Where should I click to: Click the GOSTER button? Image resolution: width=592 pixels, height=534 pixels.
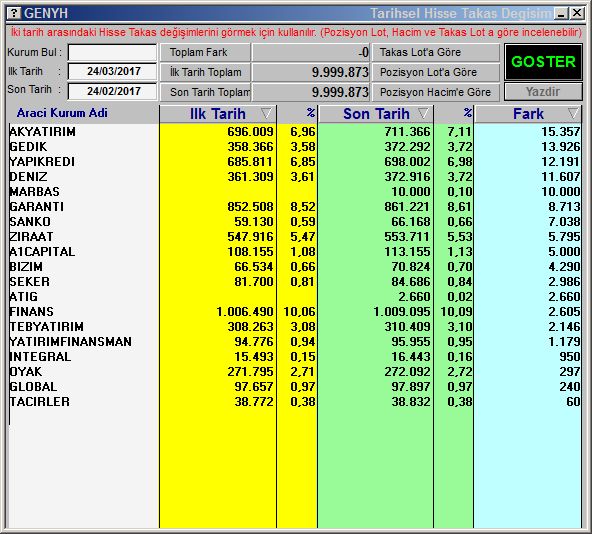(543, 62)
